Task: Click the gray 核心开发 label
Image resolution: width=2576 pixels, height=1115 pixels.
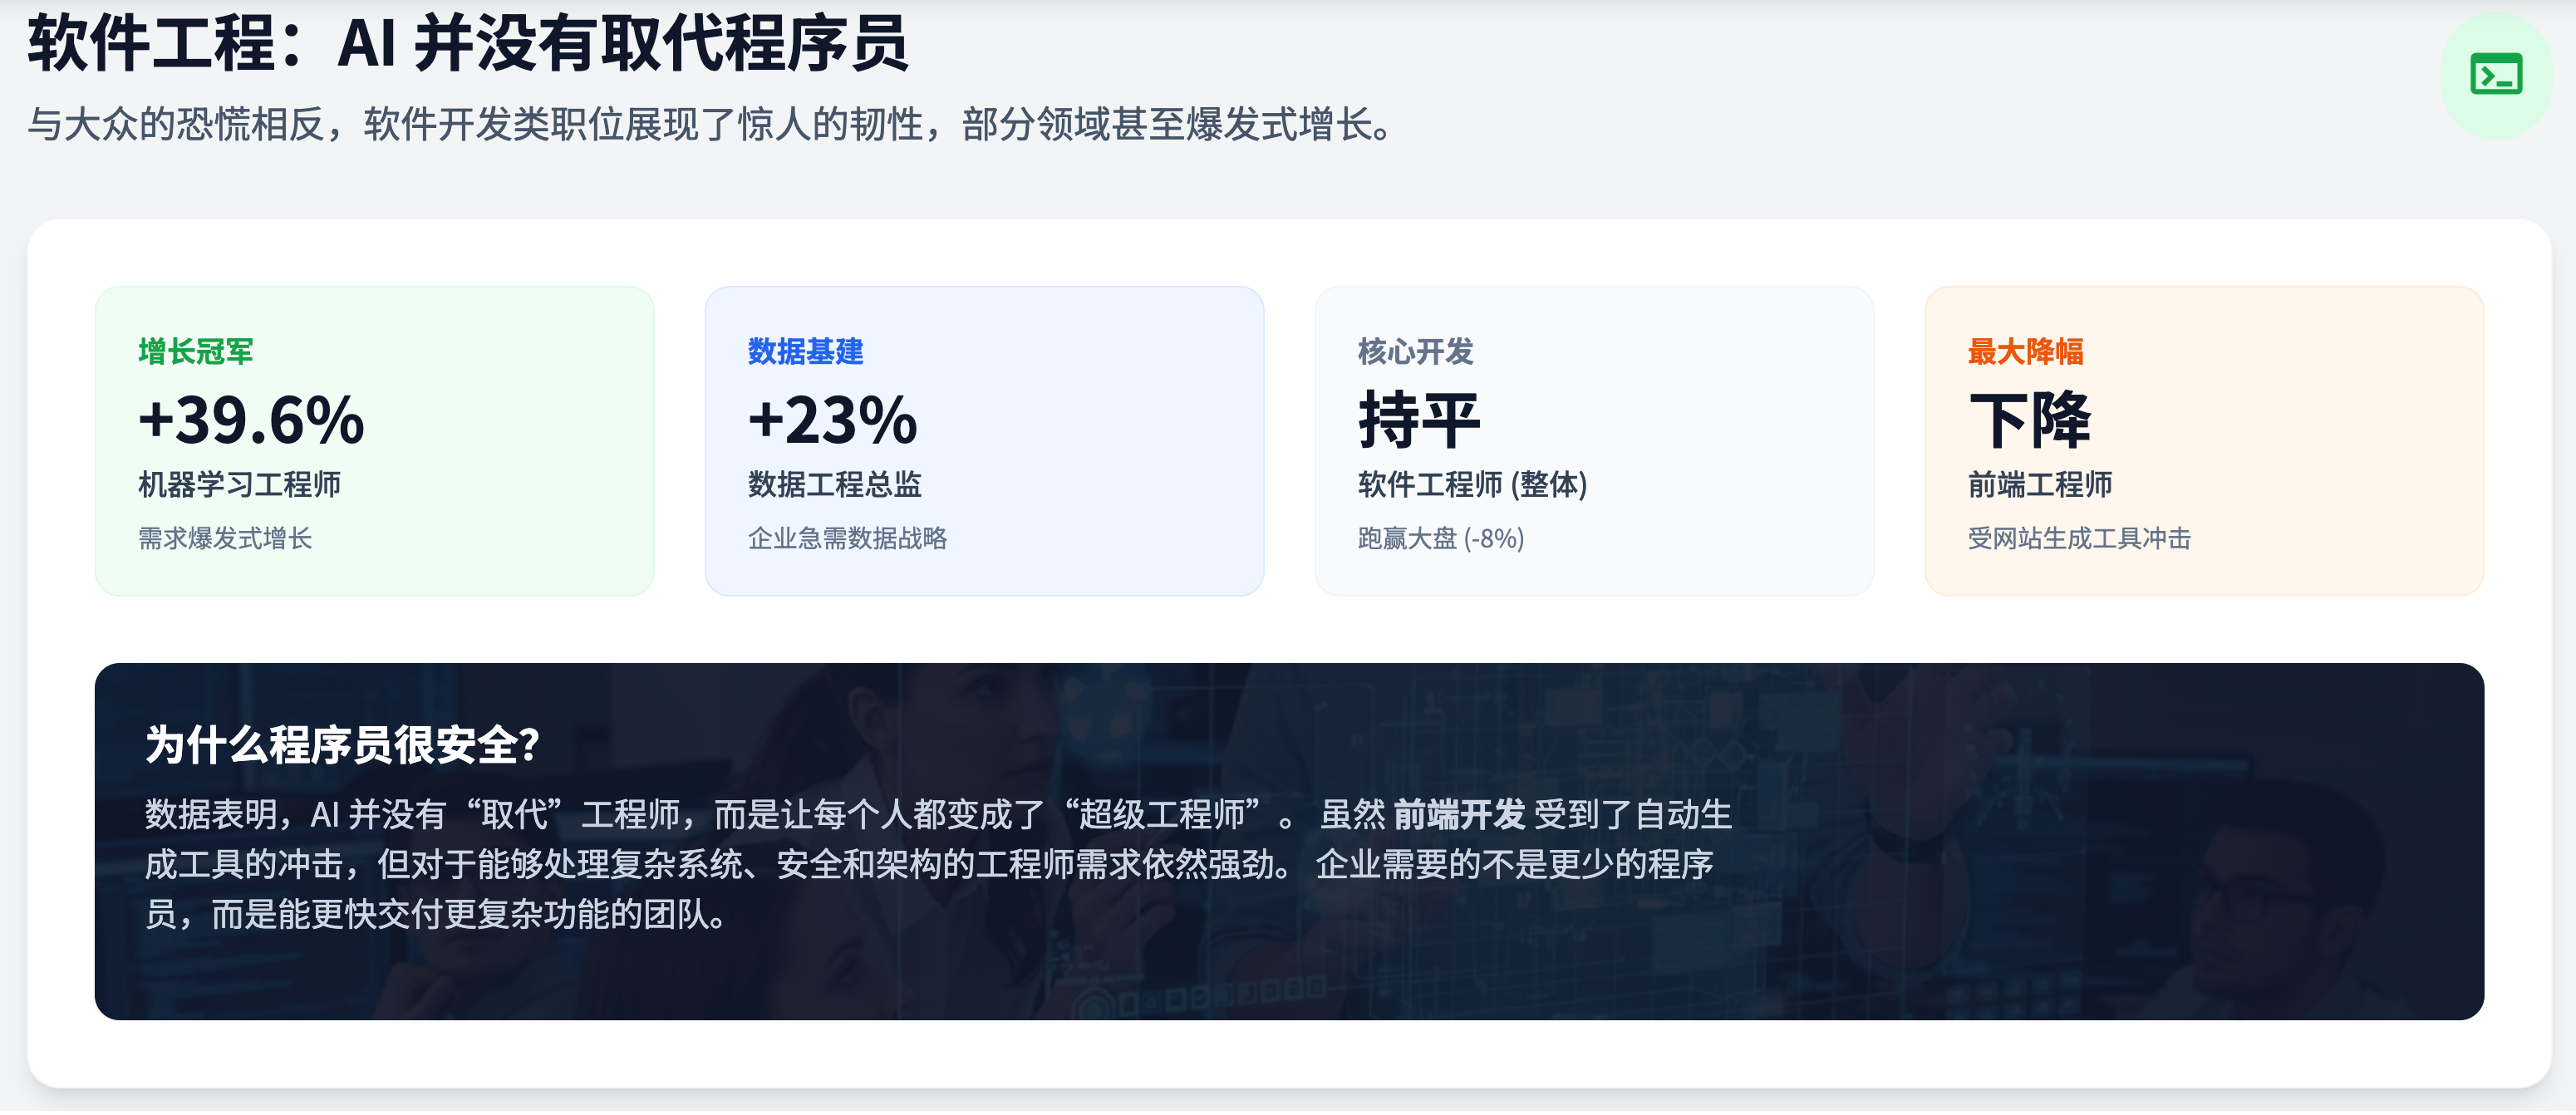Action: pos(1415,352)
